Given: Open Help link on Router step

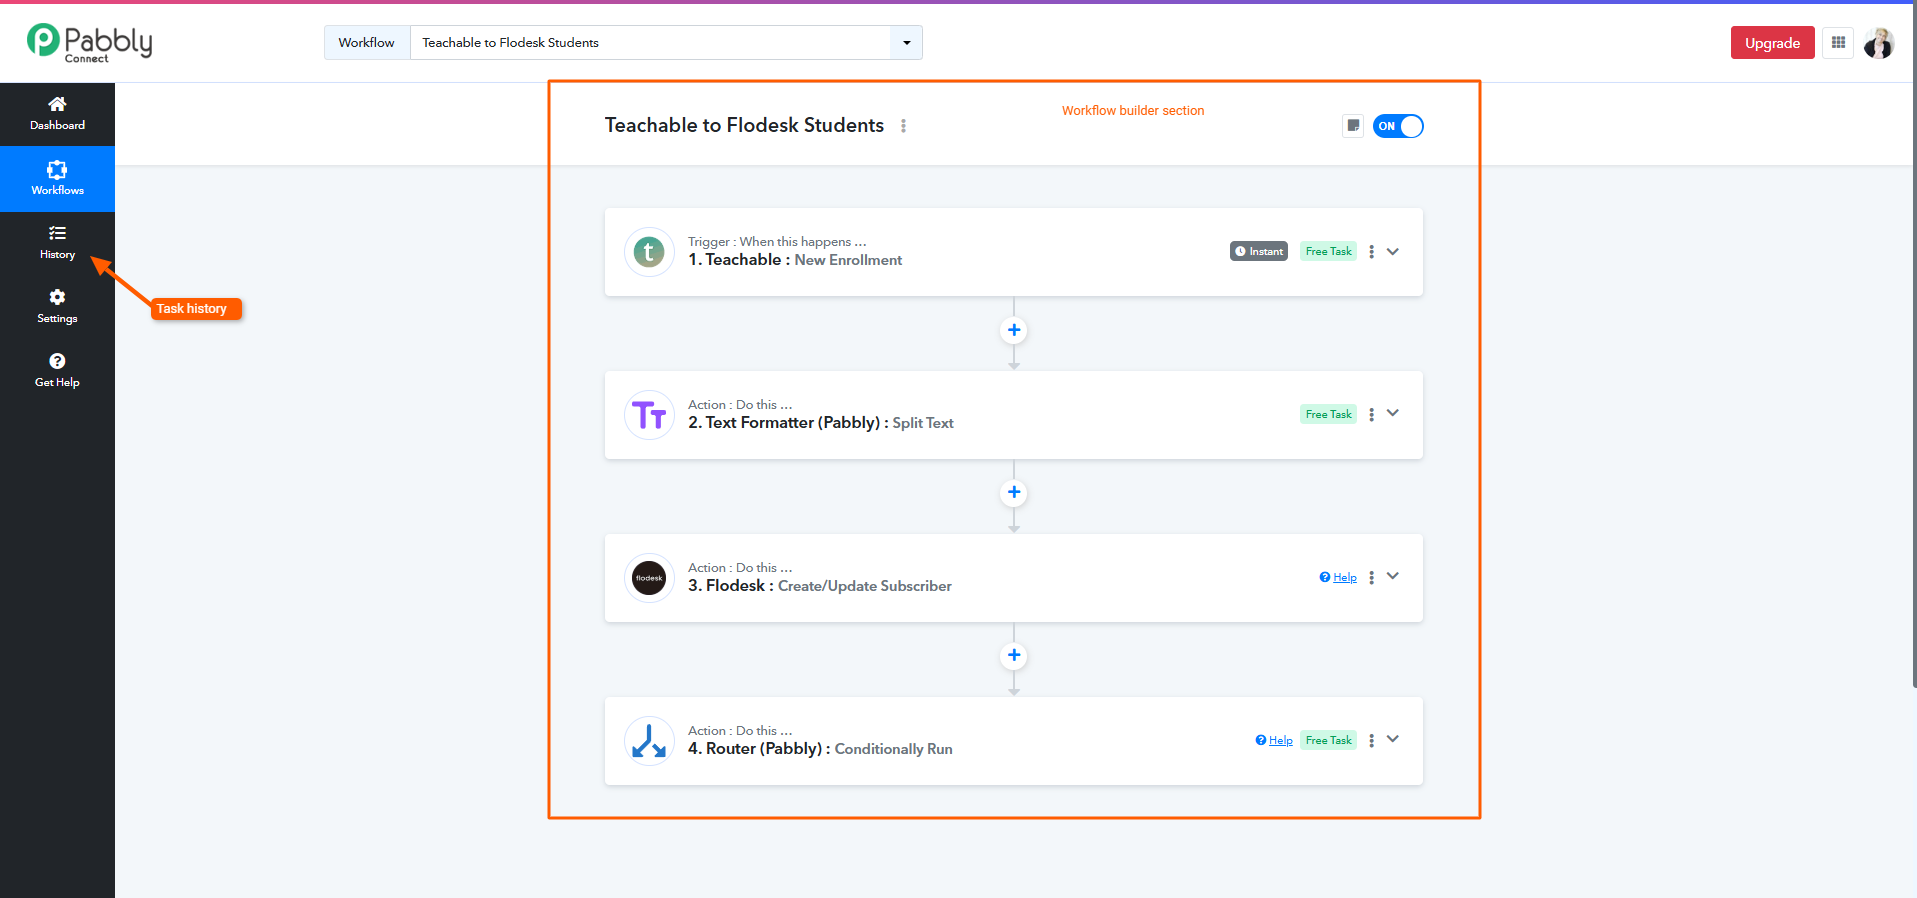Looking at the screenshot, I should tap(1274, 740).
